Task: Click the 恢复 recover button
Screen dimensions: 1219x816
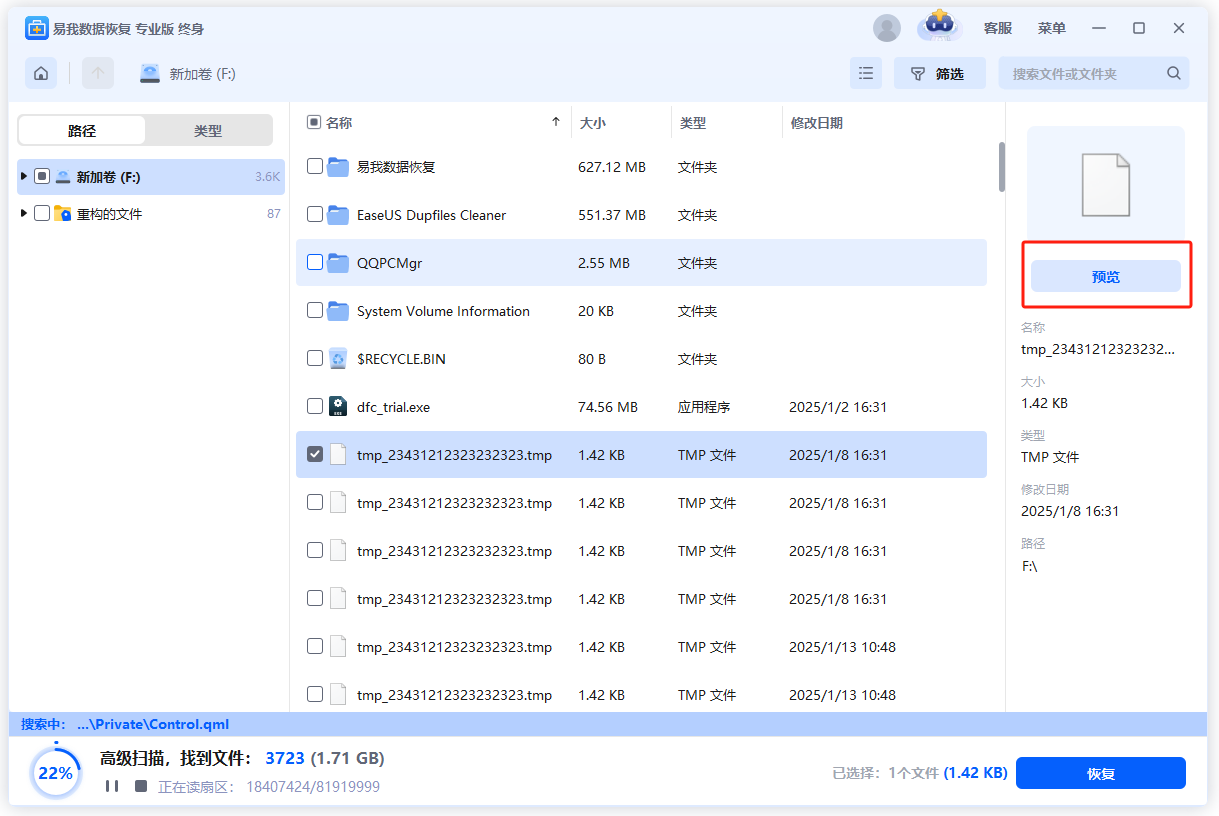Action: 1100,773
